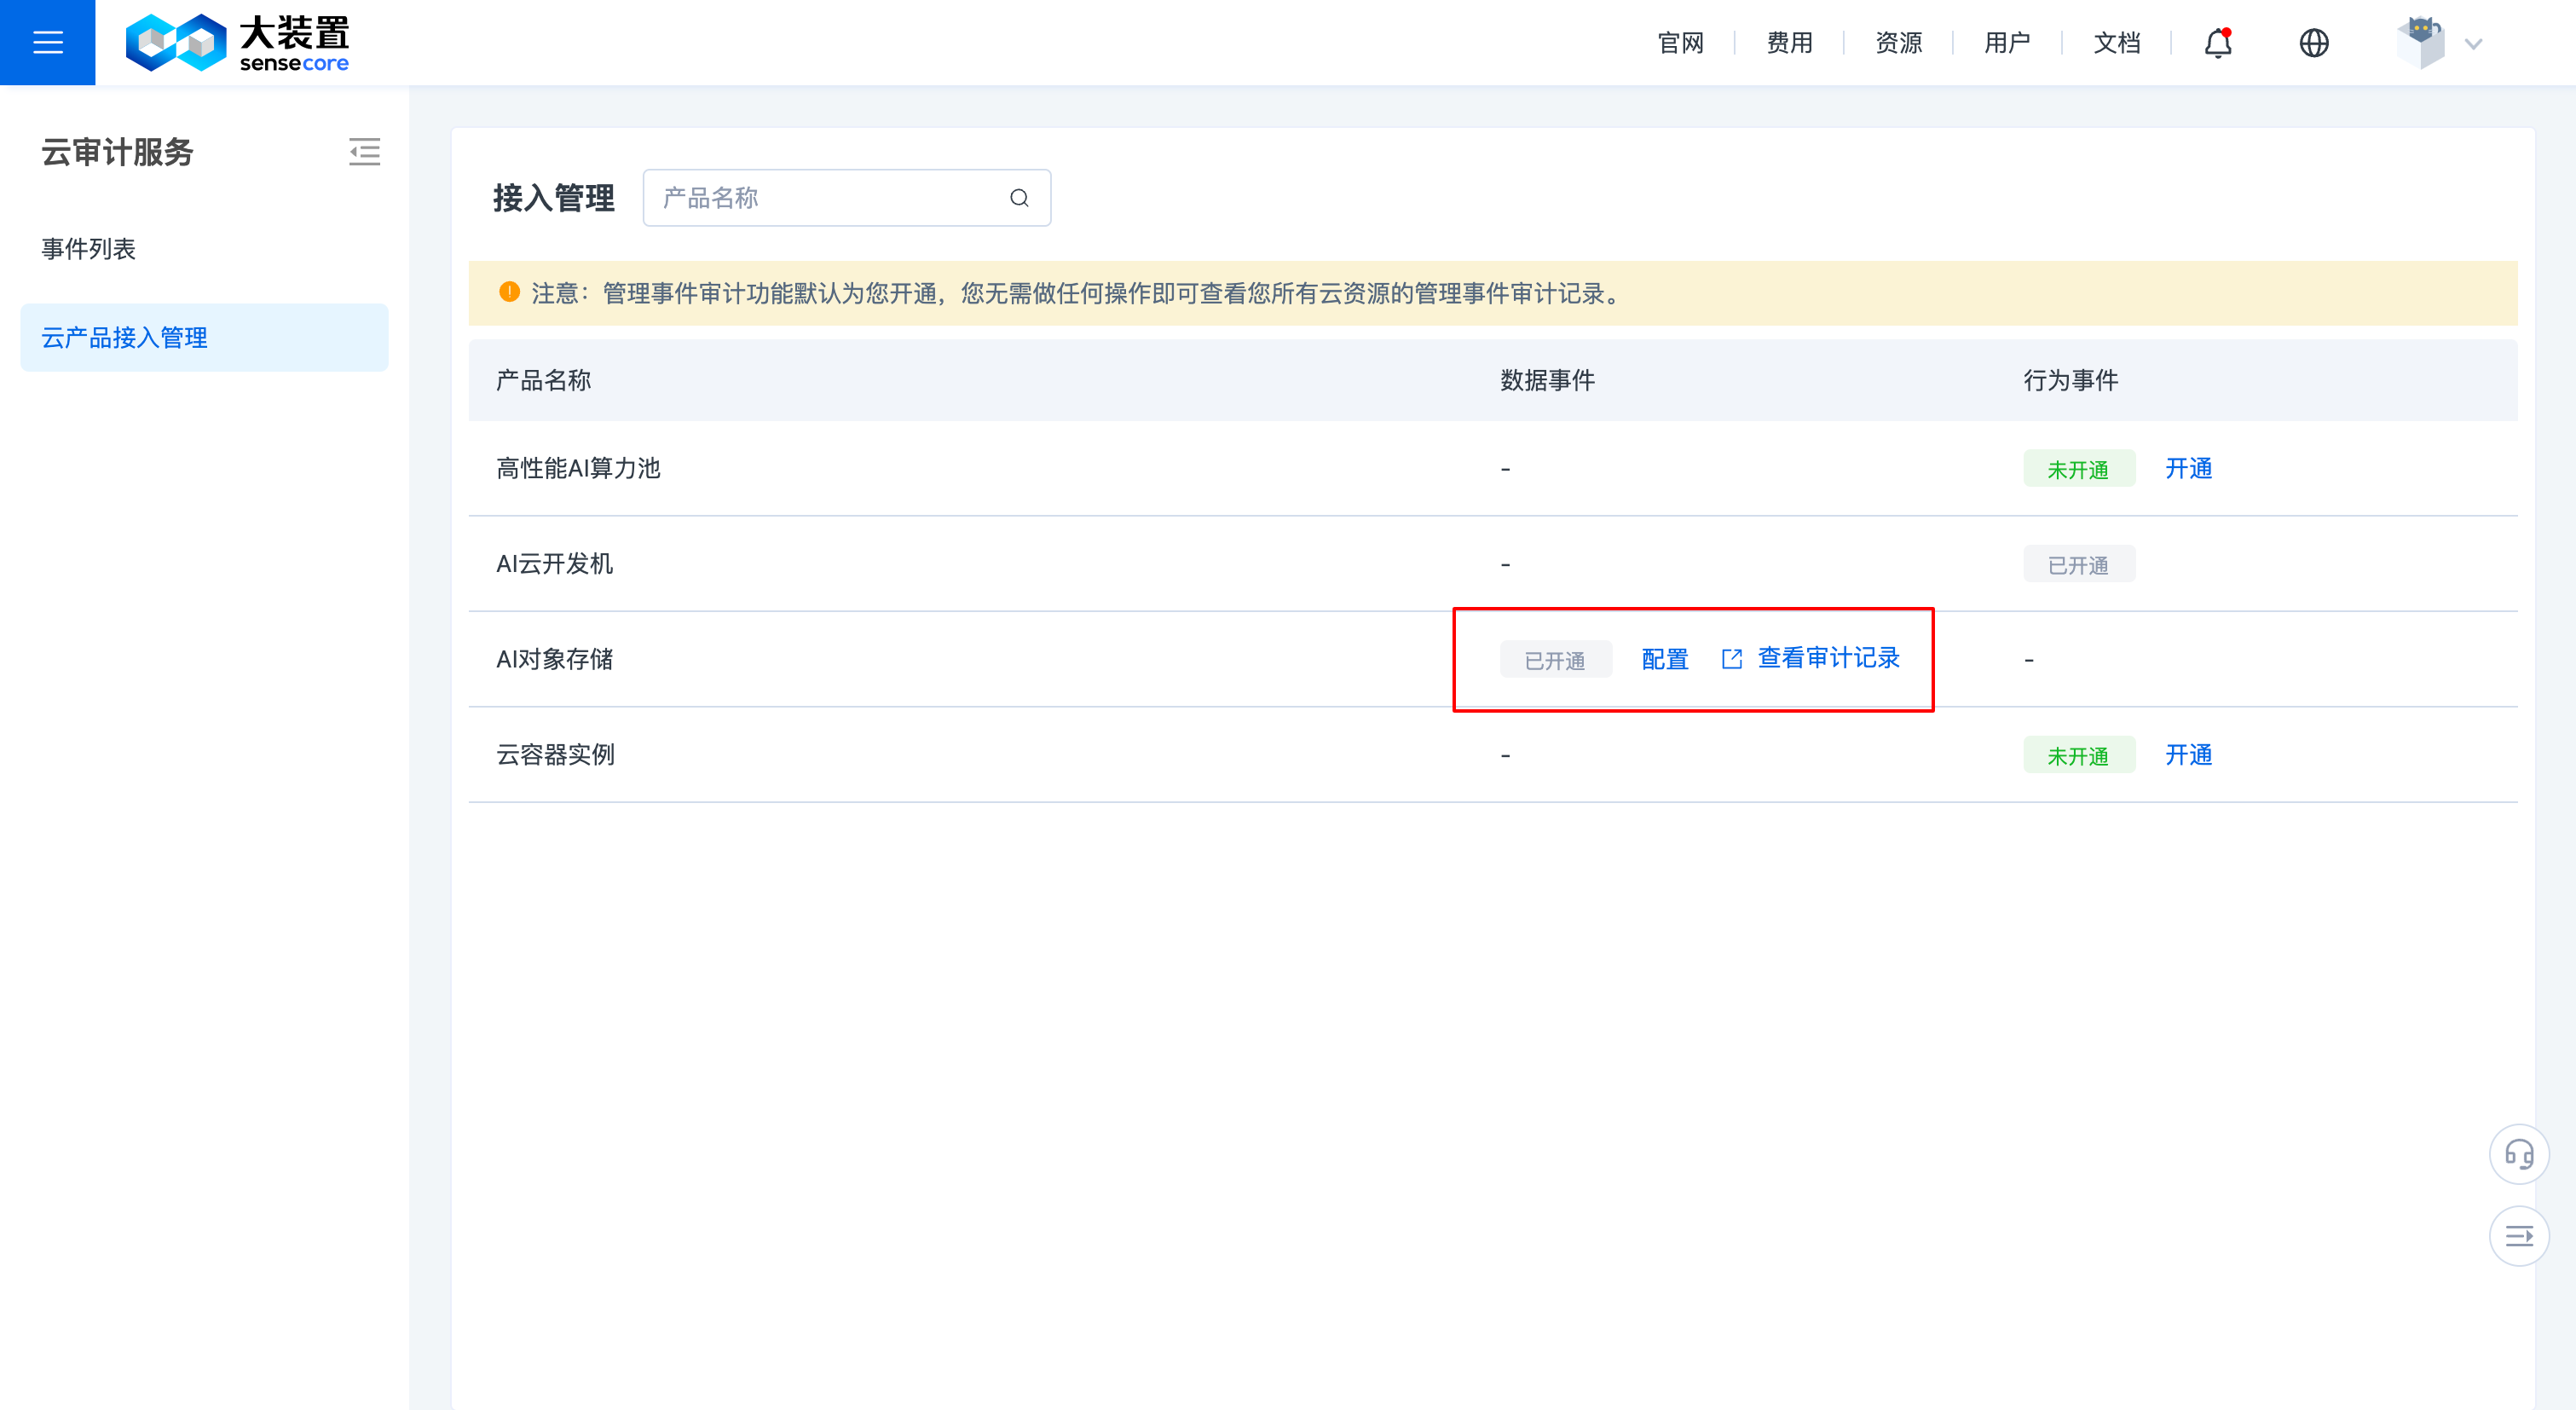Click the AI云开发机 product name

tap(554, 564)
